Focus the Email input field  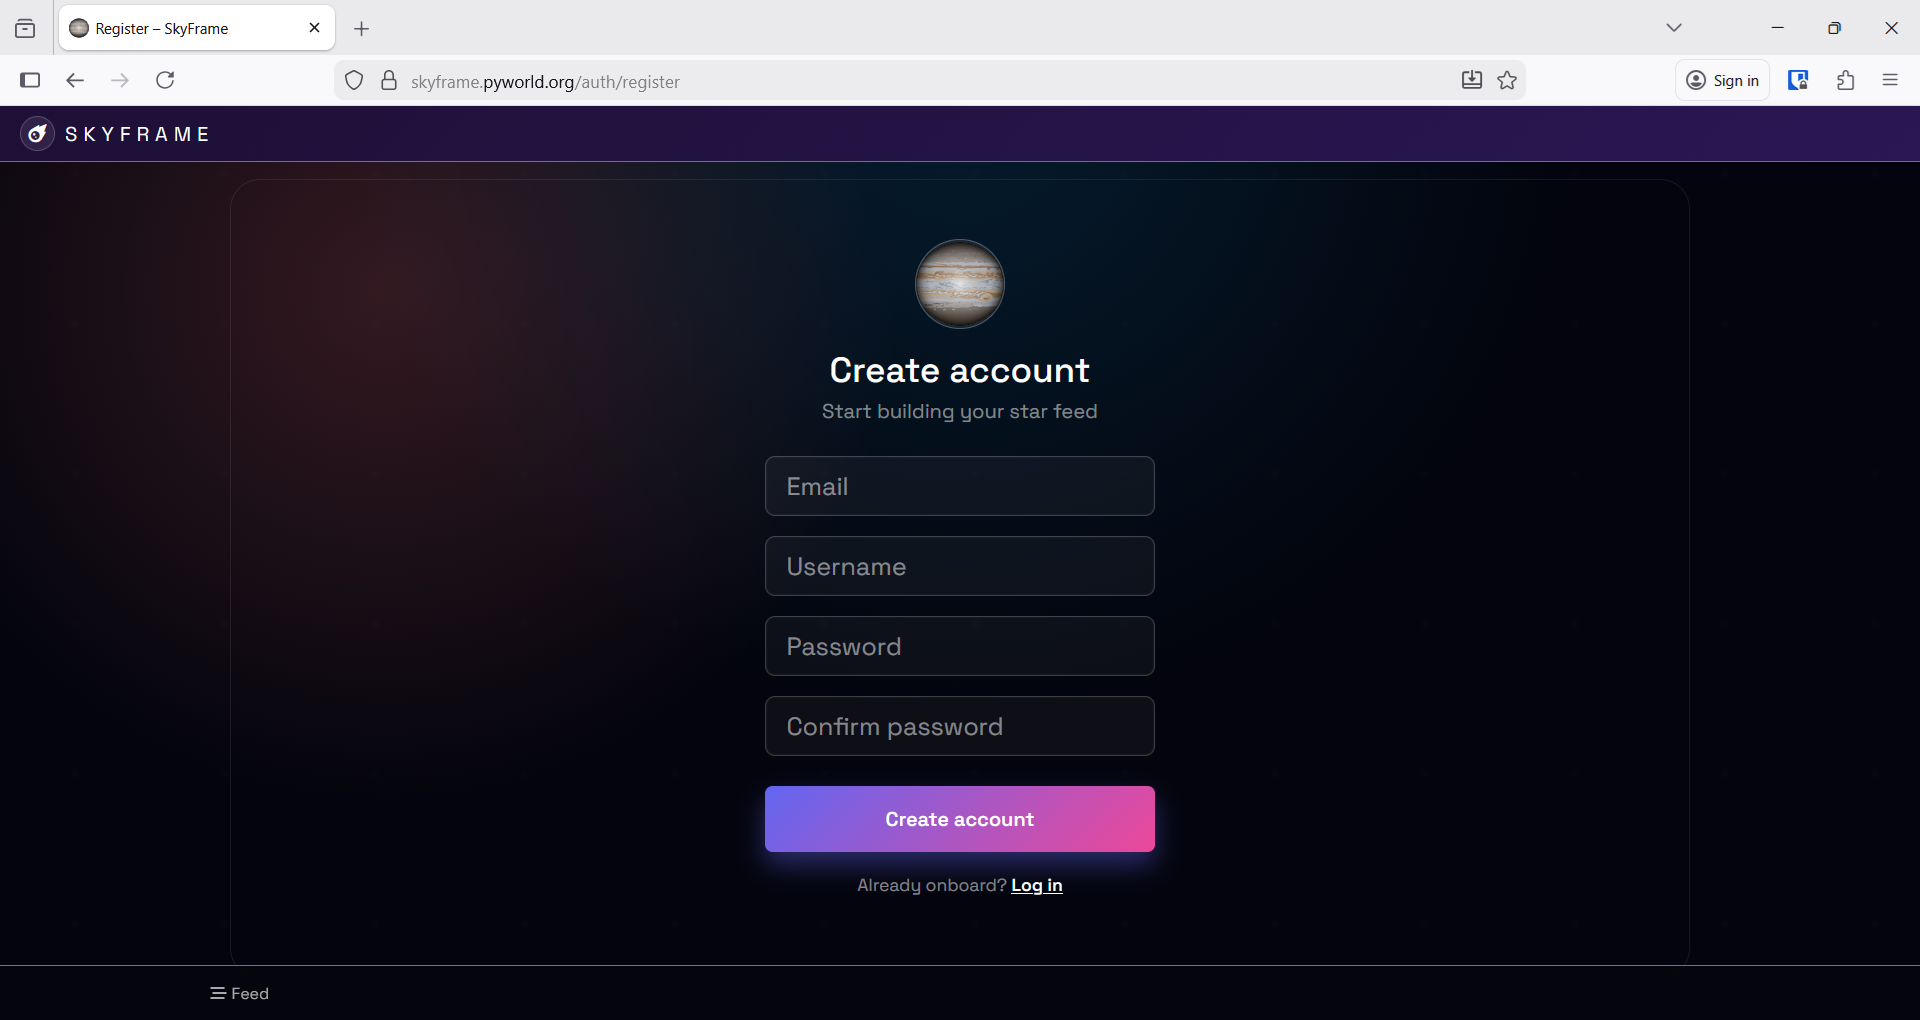tap(959, 486)
